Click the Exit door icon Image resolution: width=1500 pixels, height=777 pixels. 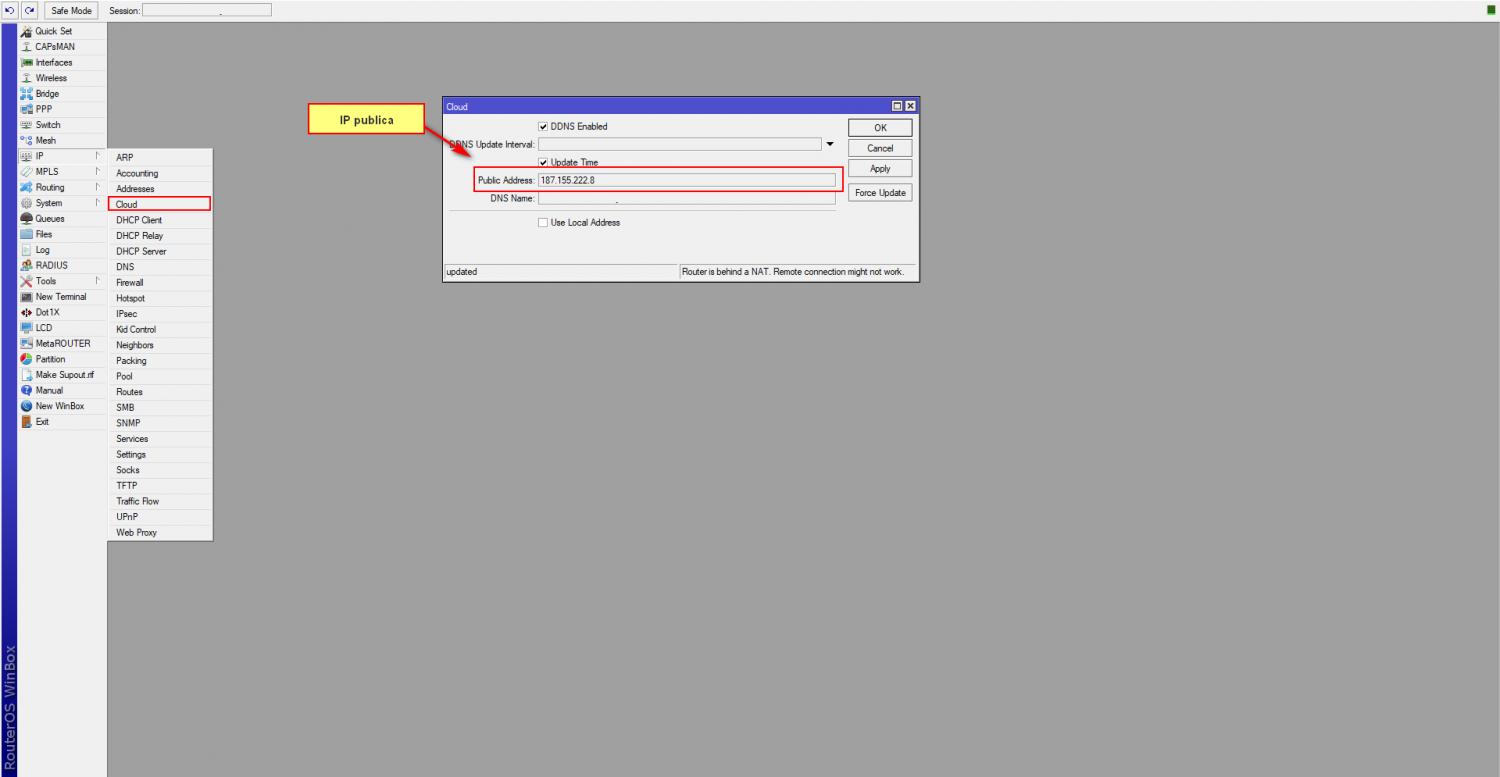pyautogui.click(x=27, y=421)
